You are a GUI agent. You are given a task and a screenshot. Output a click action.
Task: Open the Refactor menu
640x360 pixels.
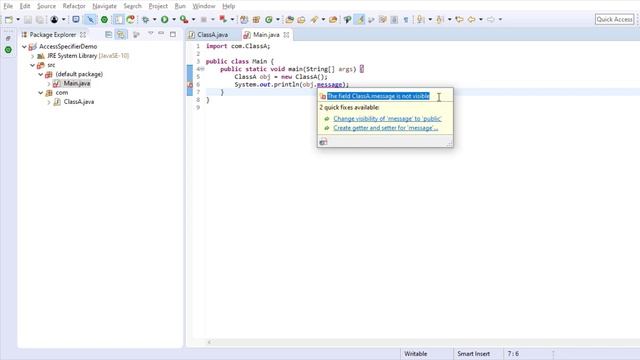click(74, 6)
